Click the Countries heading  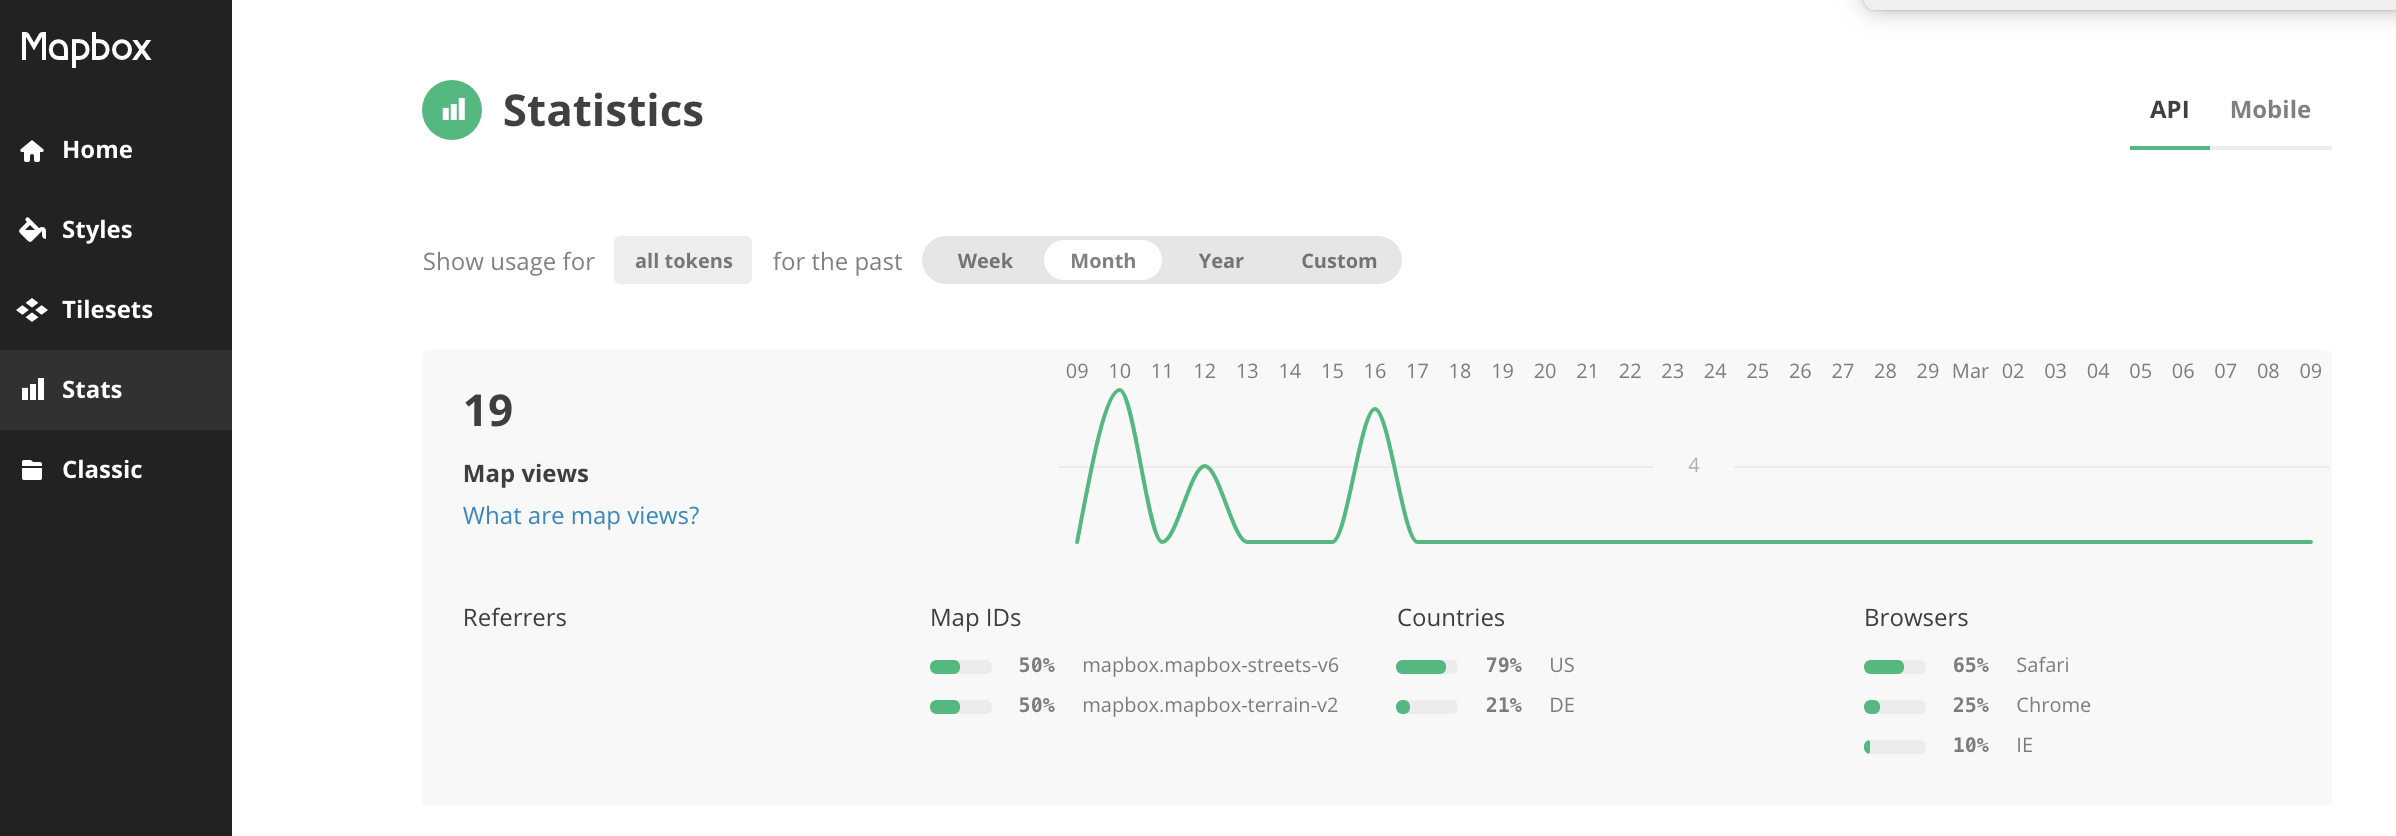1451,617
